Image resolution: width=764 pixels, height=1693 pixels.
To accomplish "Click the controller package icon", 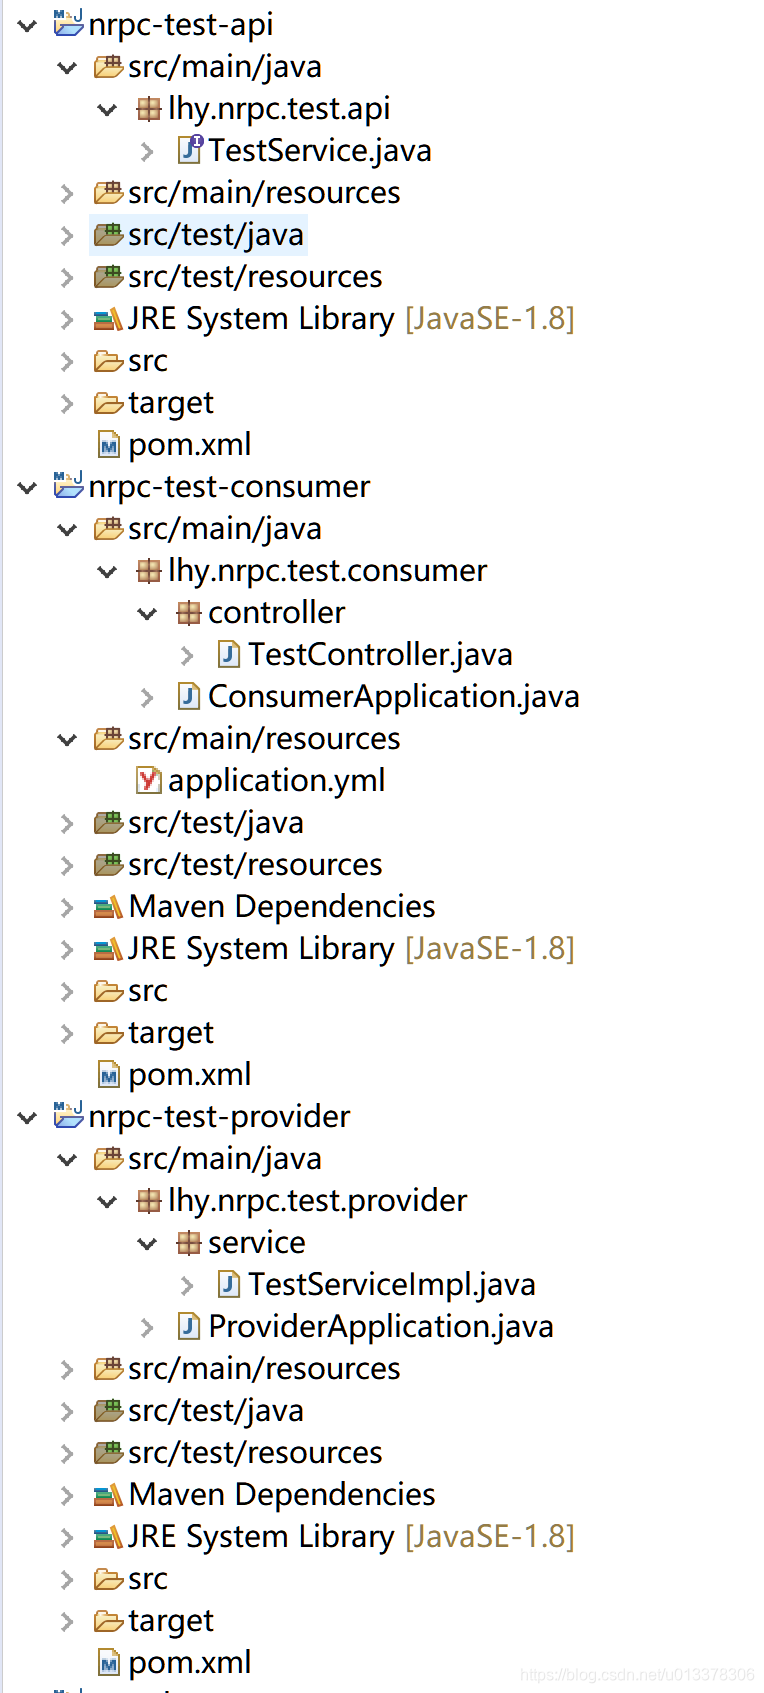I will (189, 613).
